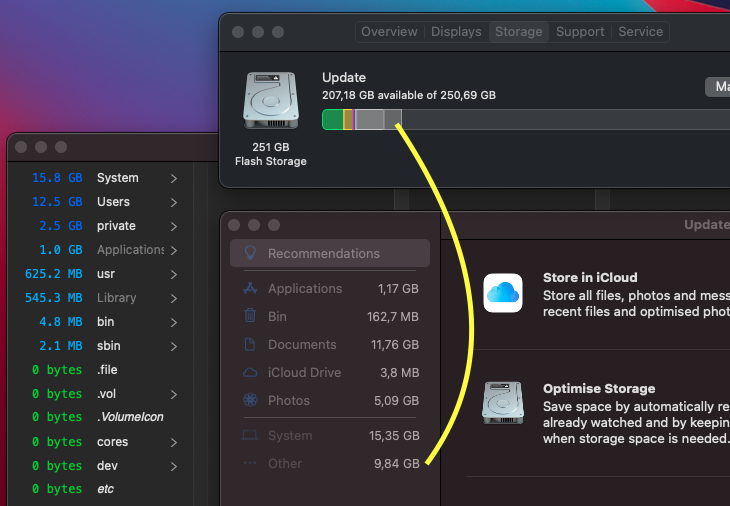The height and width of the screenshot is (506, 730).
Task: Select the Users row showing 12.5 GB
Action: coord(102,202)
